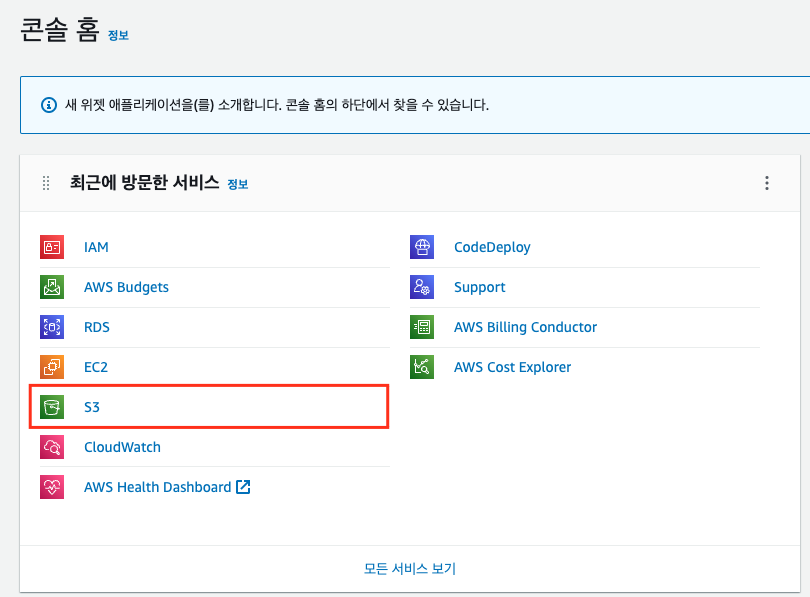Navigate to CodeDeploy
Screen dimensions: 810x597
tap(492, 248)
